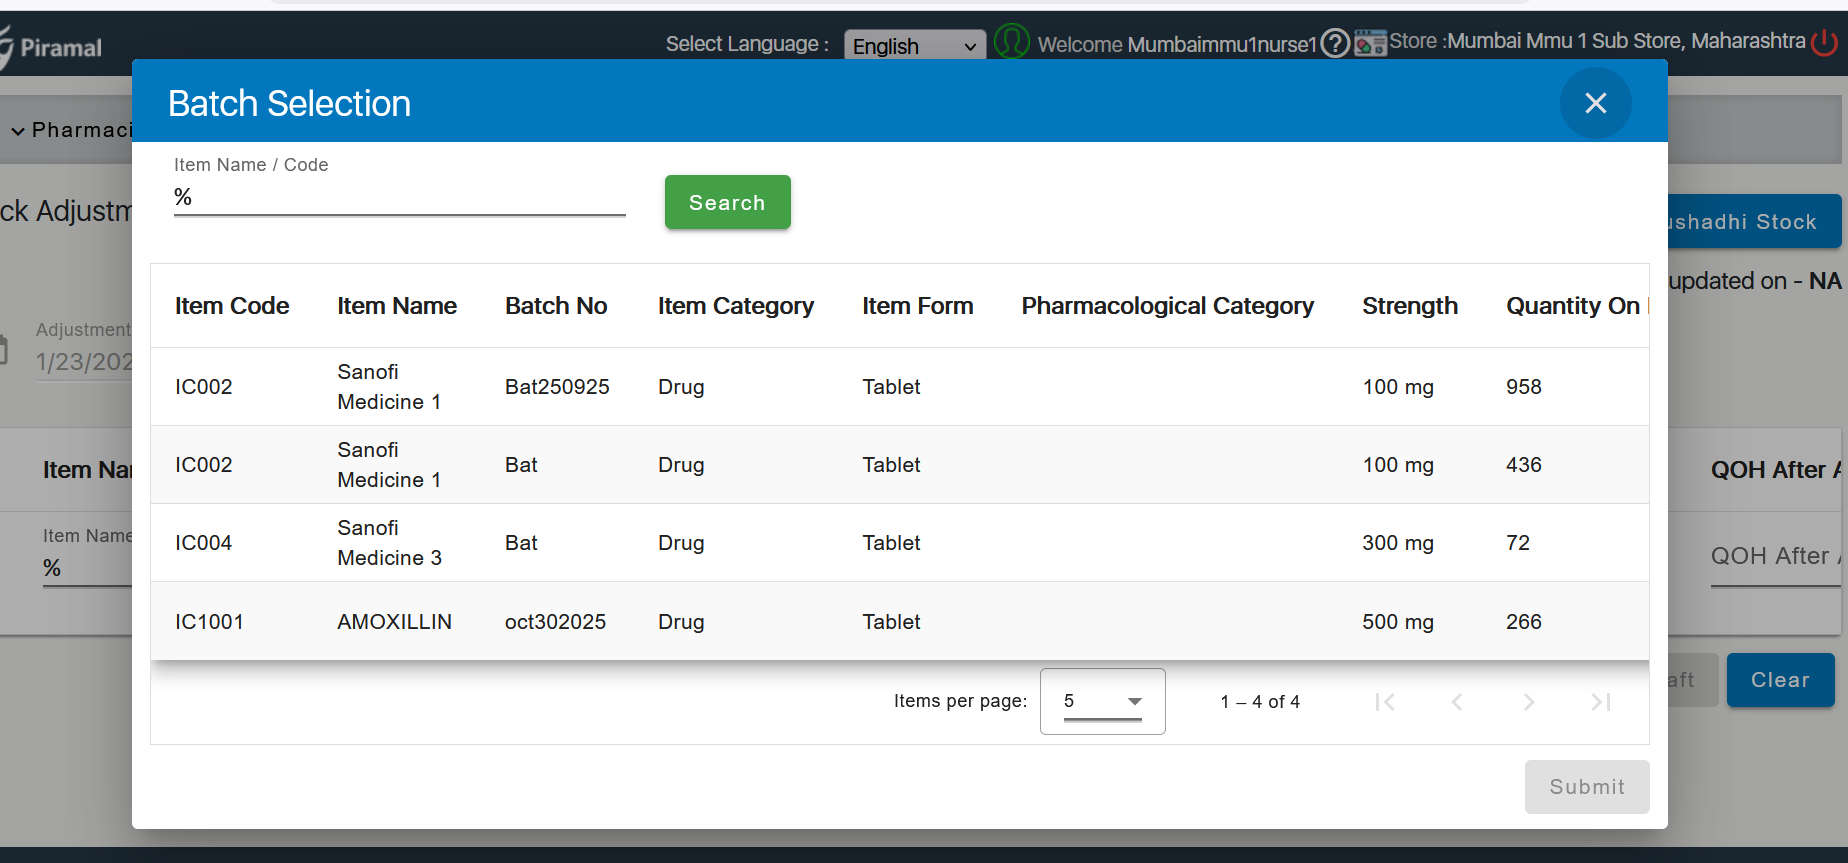
Task: Click the Submit button
Action: (1586, 787)
